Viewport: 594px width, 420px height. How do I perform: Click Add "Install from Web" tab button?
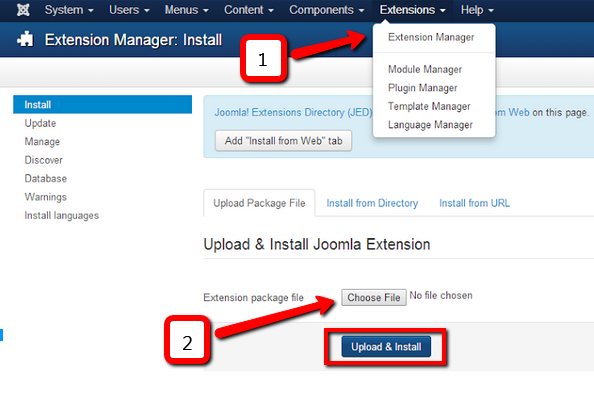click(283, 141)
